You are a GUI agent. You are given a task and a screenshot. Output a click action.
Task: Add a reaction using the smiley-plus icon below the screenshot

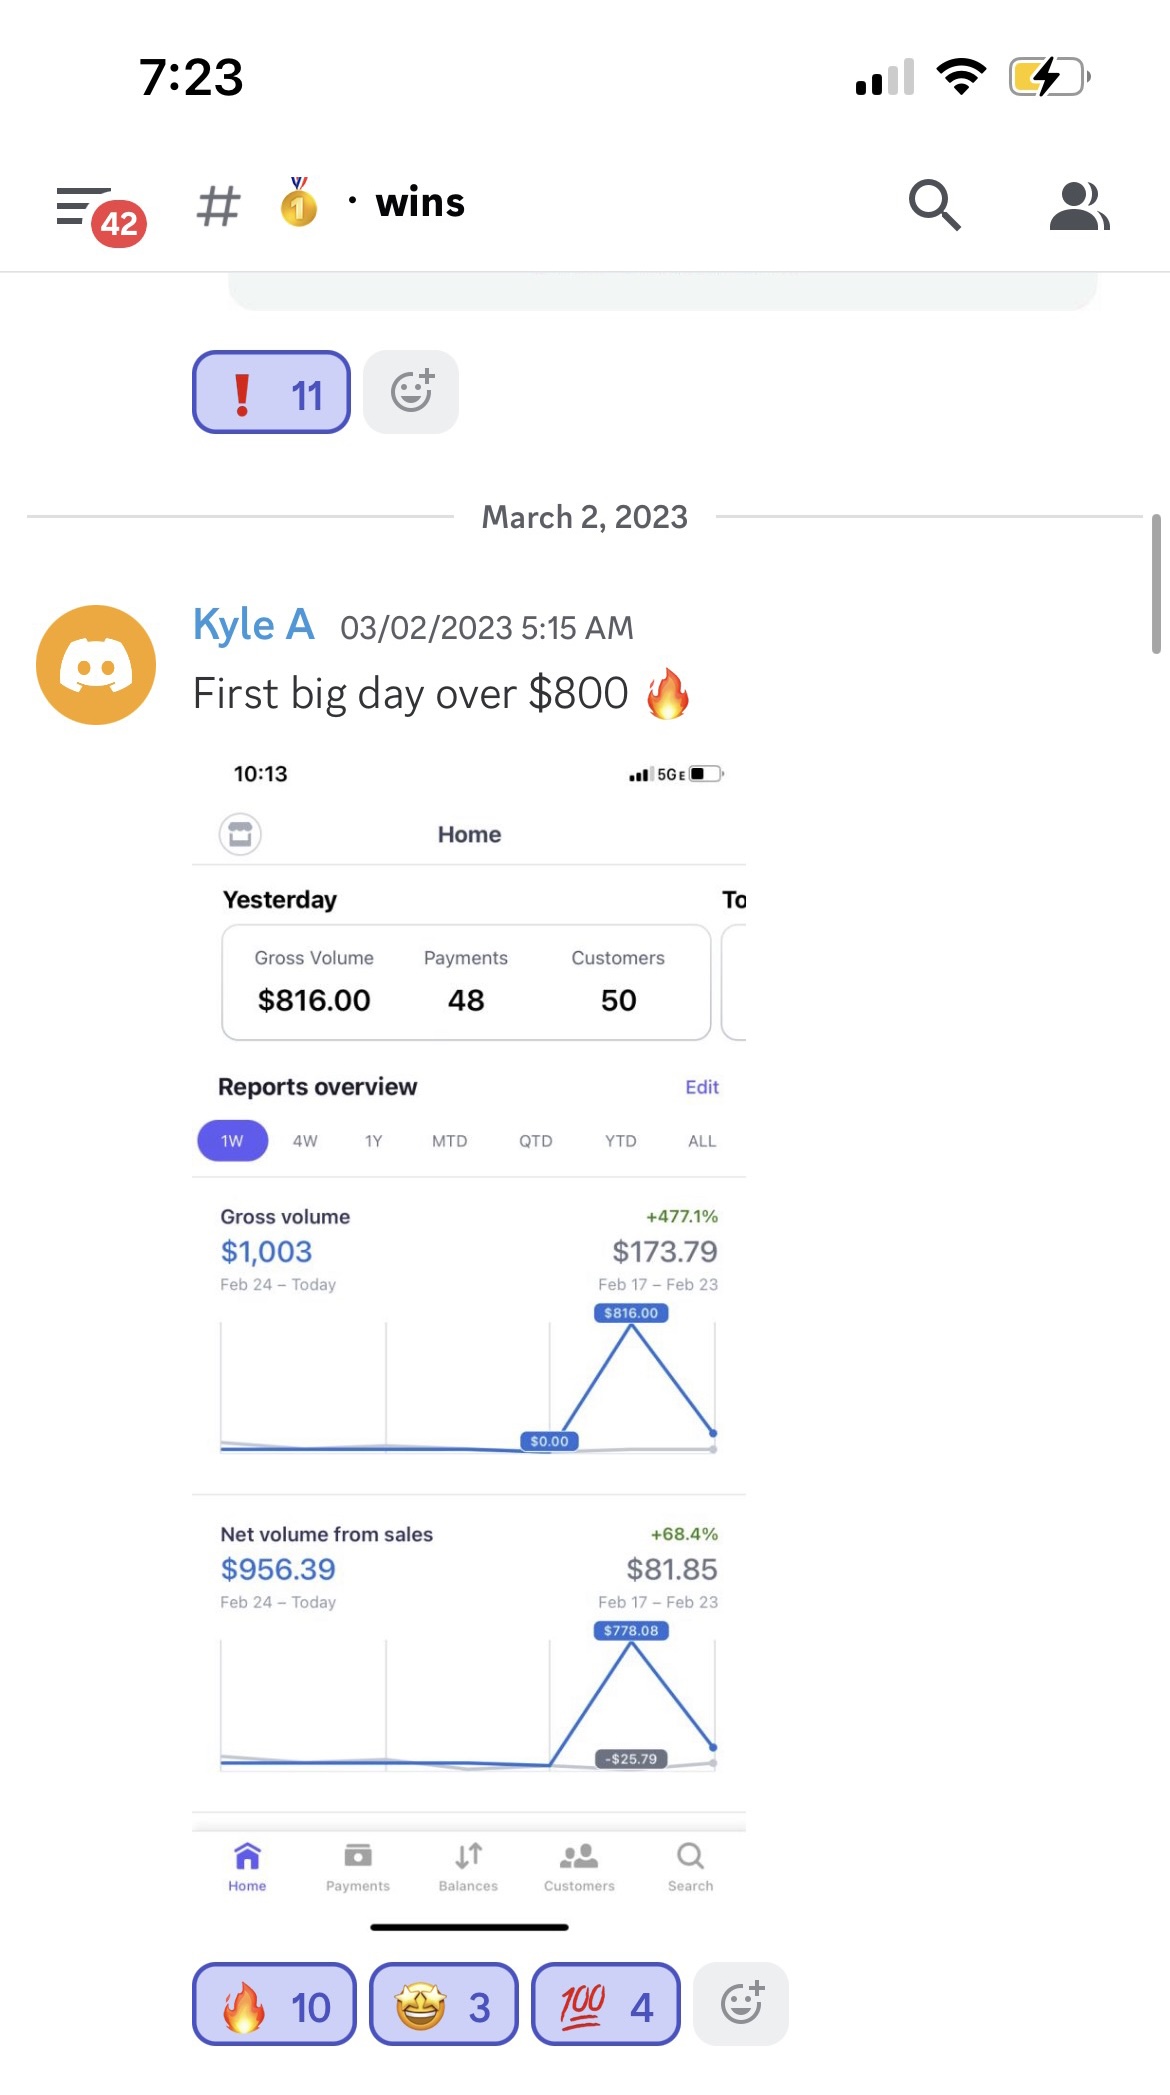click(x=740, y=2003)
